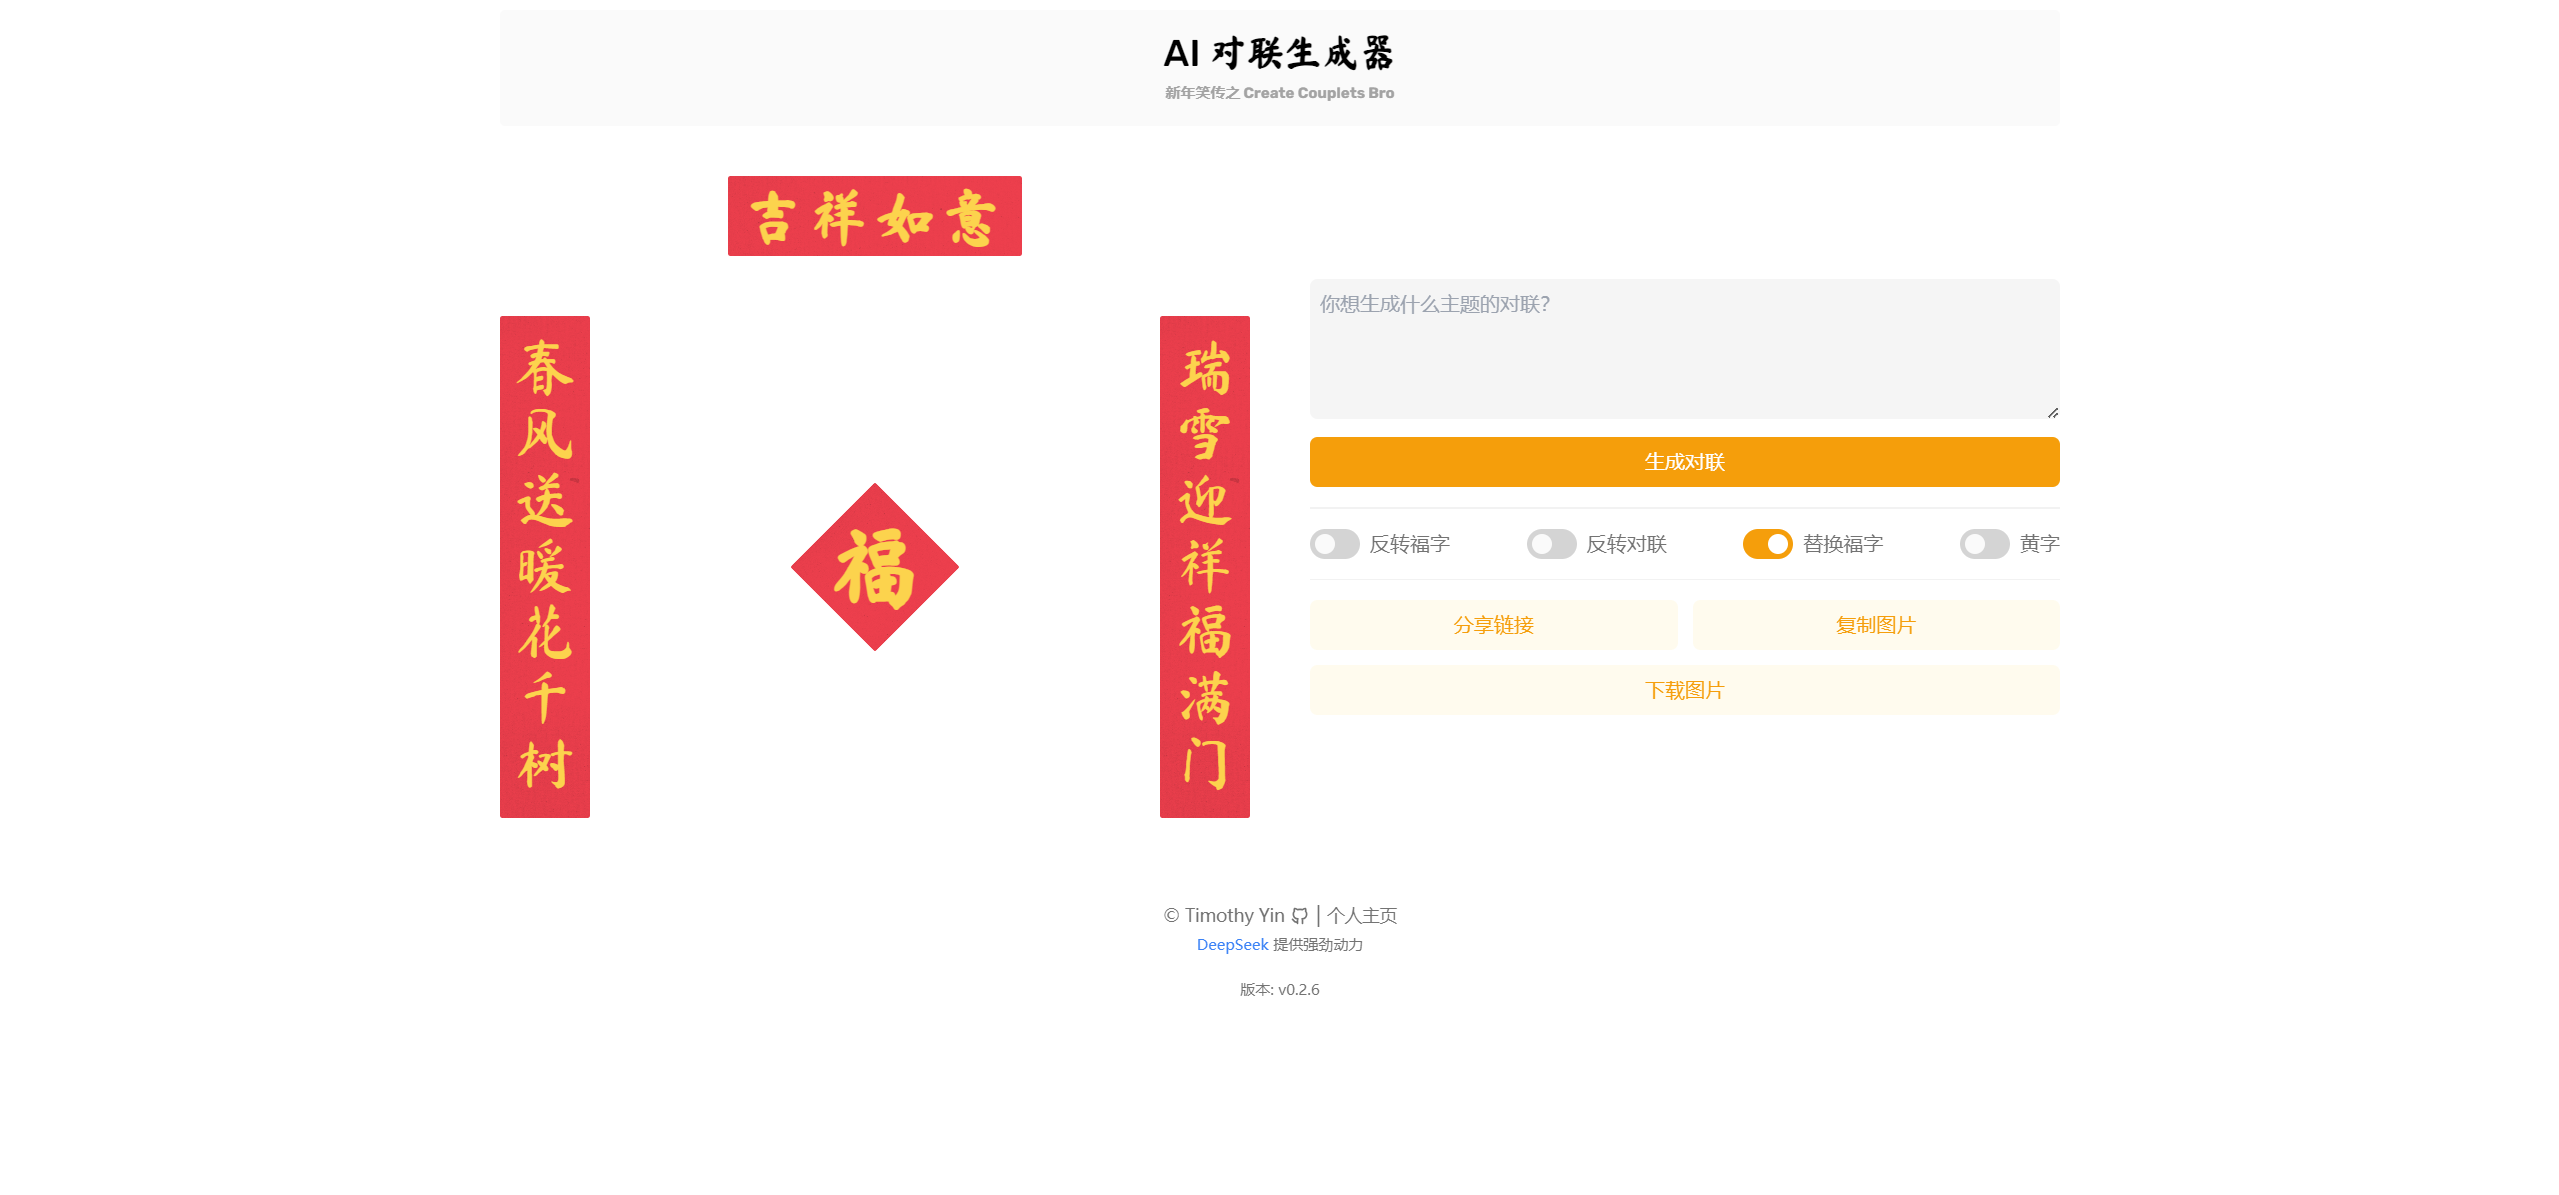Enable the 反转福字 toggle
This screenshot has height=1195, width=2559.
pos(1335,543)
